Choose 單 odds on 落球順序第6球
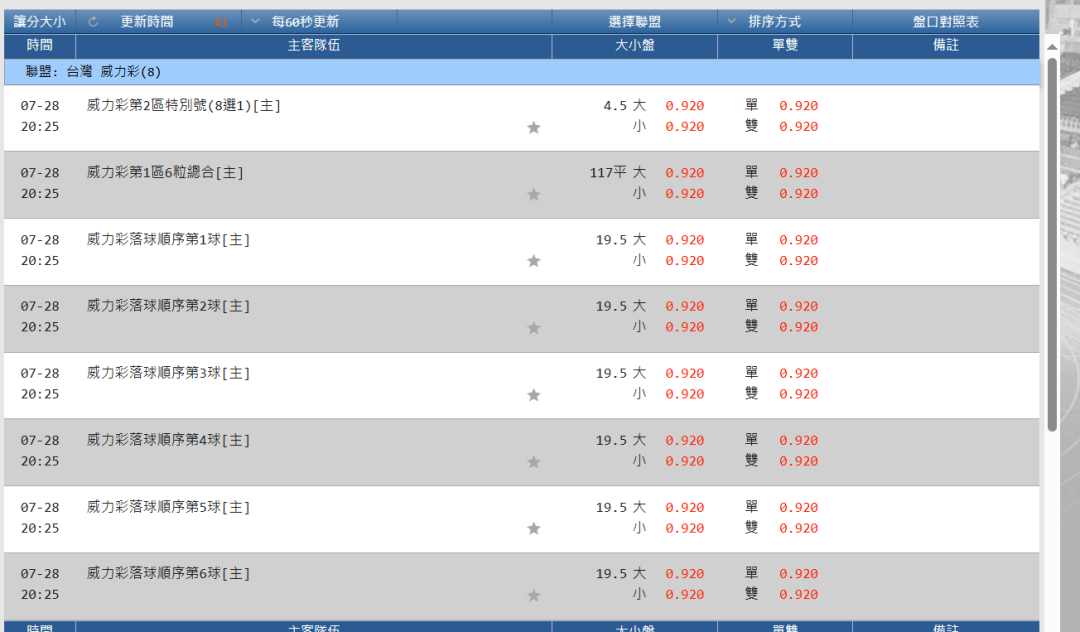The width and height of the screenshot is (1080, 632). click(799, 573)
